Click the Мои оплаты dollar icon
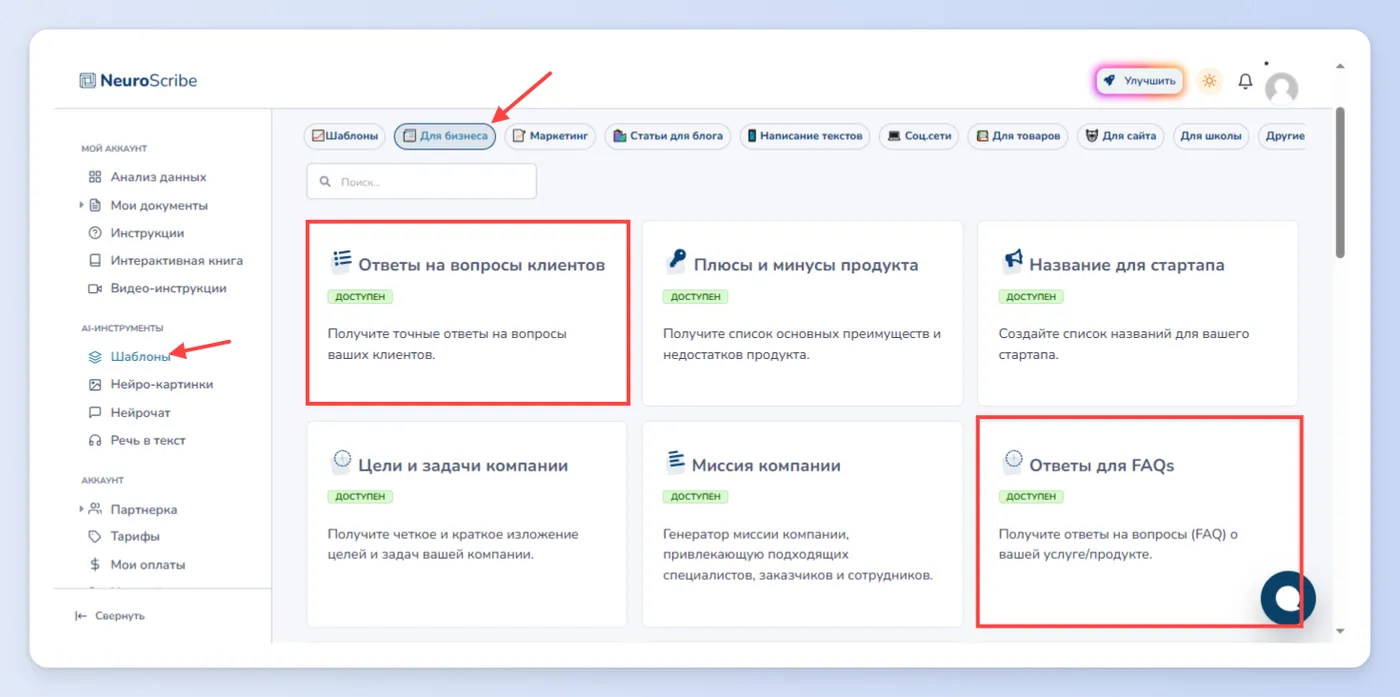Image resolution: width=1400 pixels, height=697 pixels. [x=95, y=565]
